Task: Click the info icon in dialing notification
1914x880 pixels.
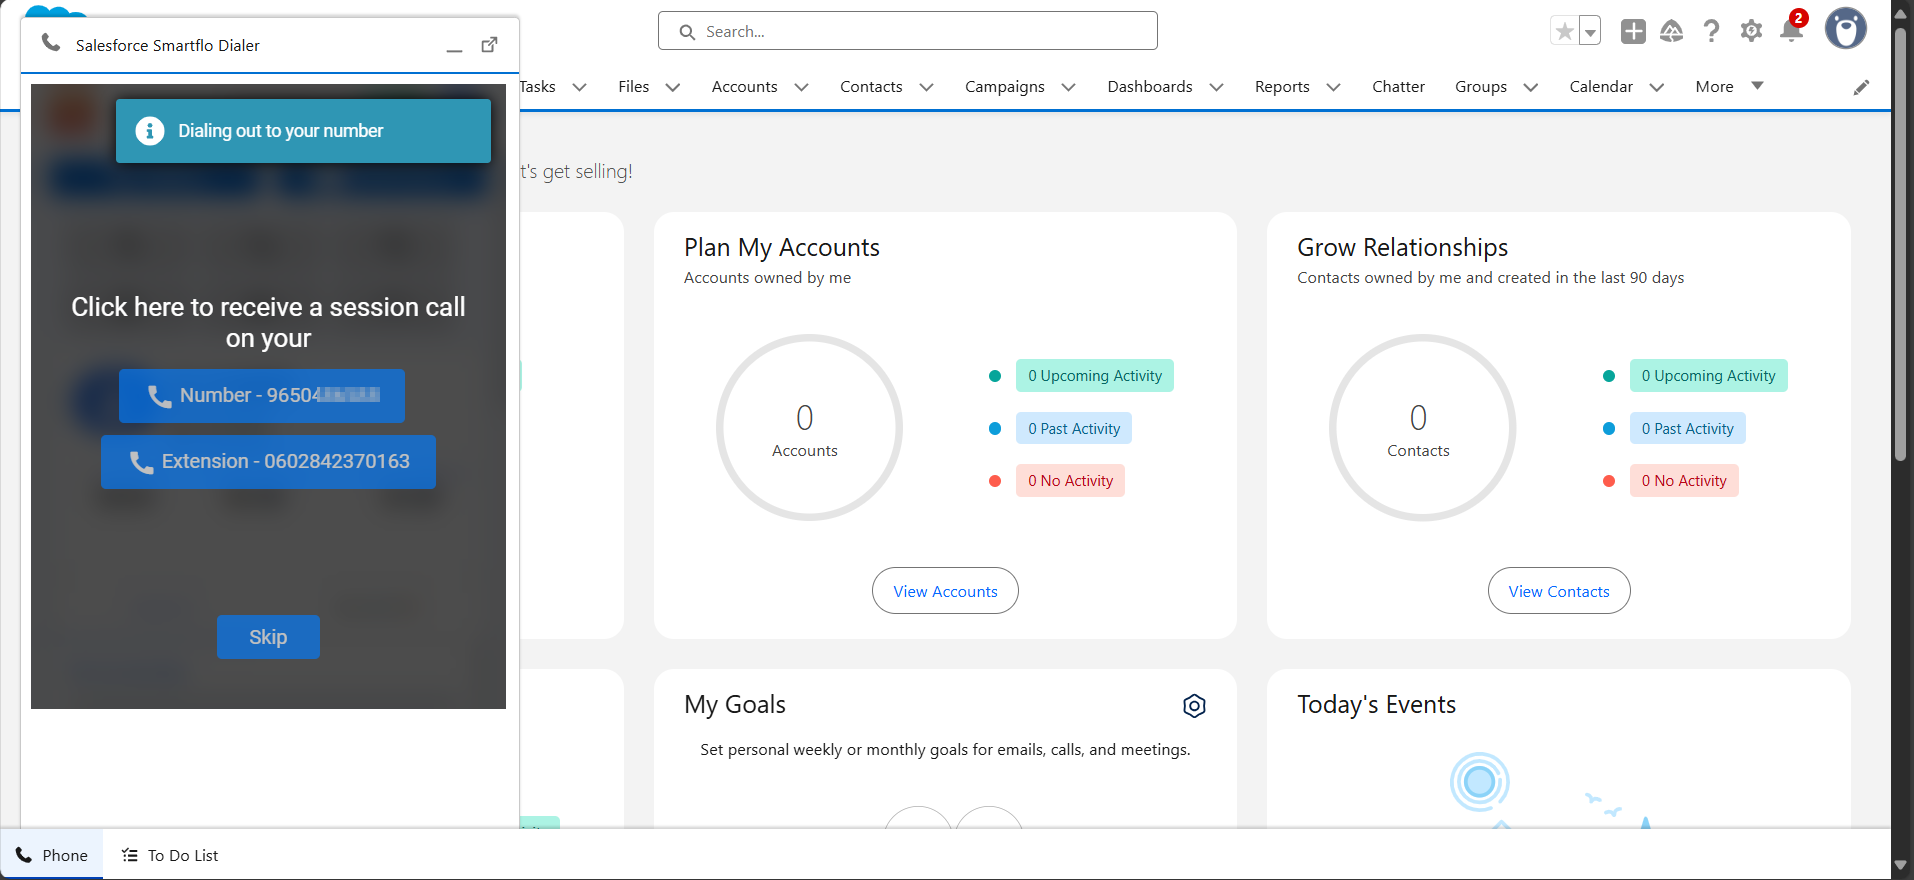Action: click(x=150, y=131)
